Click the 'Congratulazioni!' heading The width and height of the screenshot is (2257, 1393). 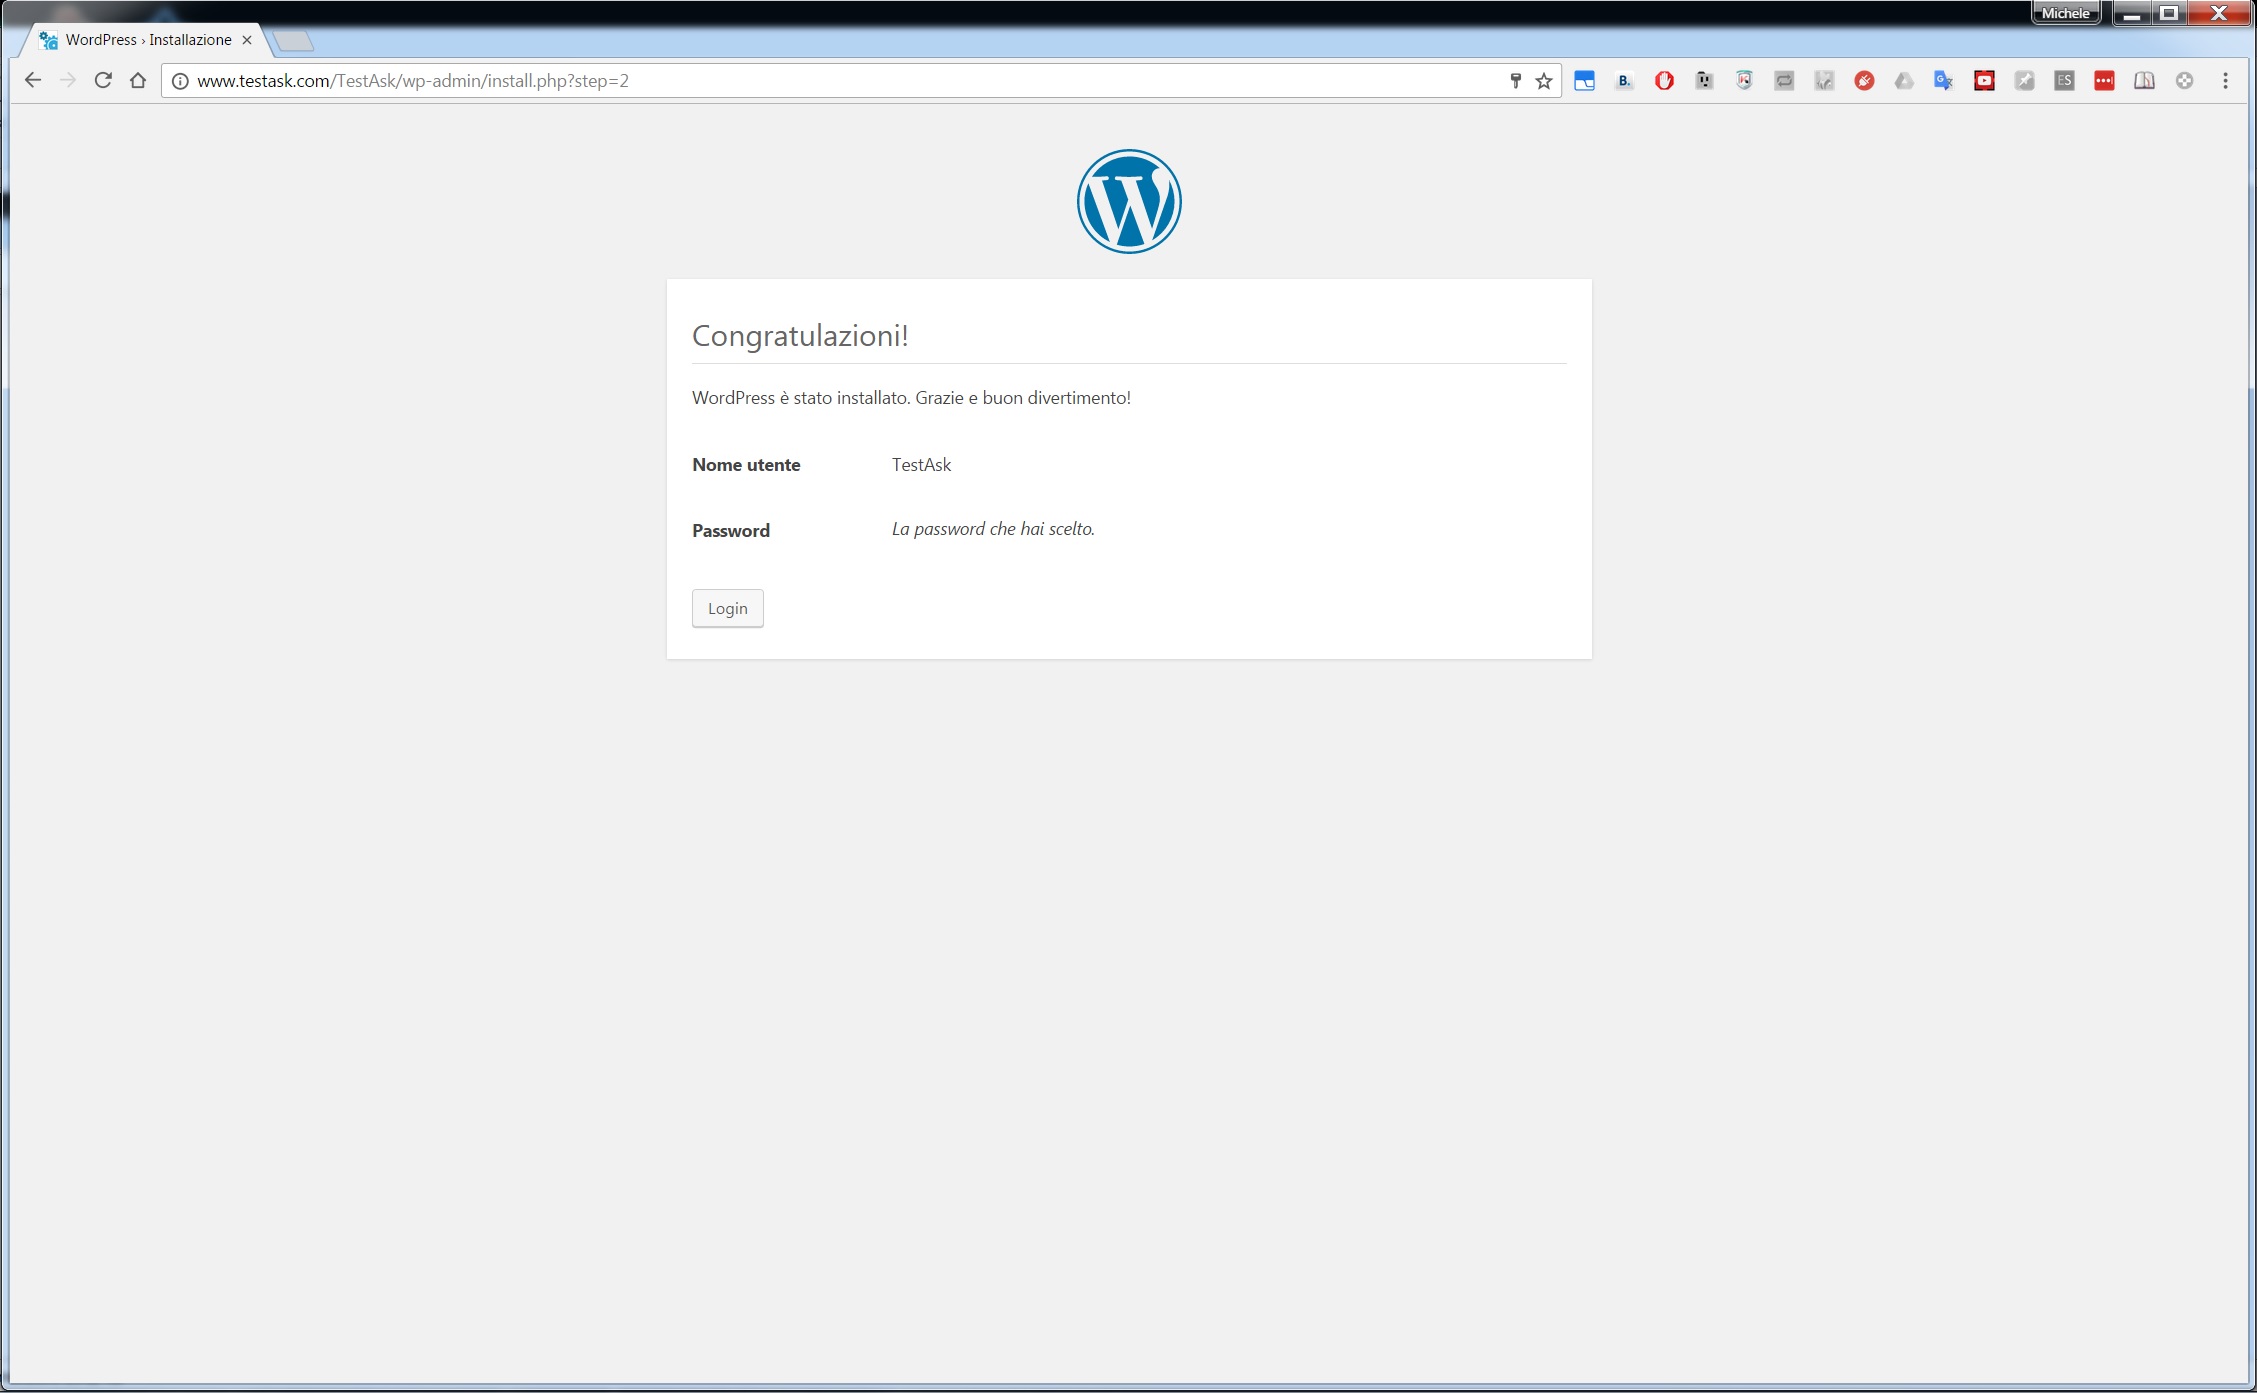[x=800, y=336]
